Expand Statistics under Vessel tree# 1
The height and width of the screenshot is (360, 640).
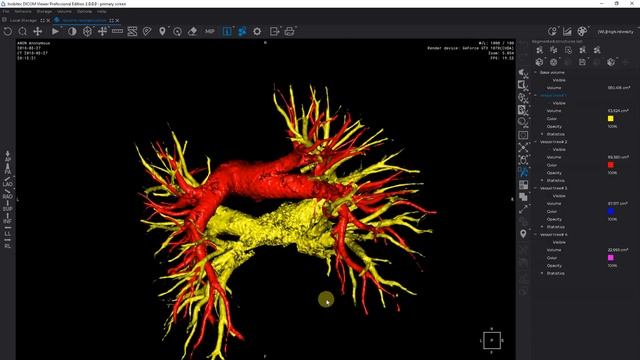tap(542, 134)
